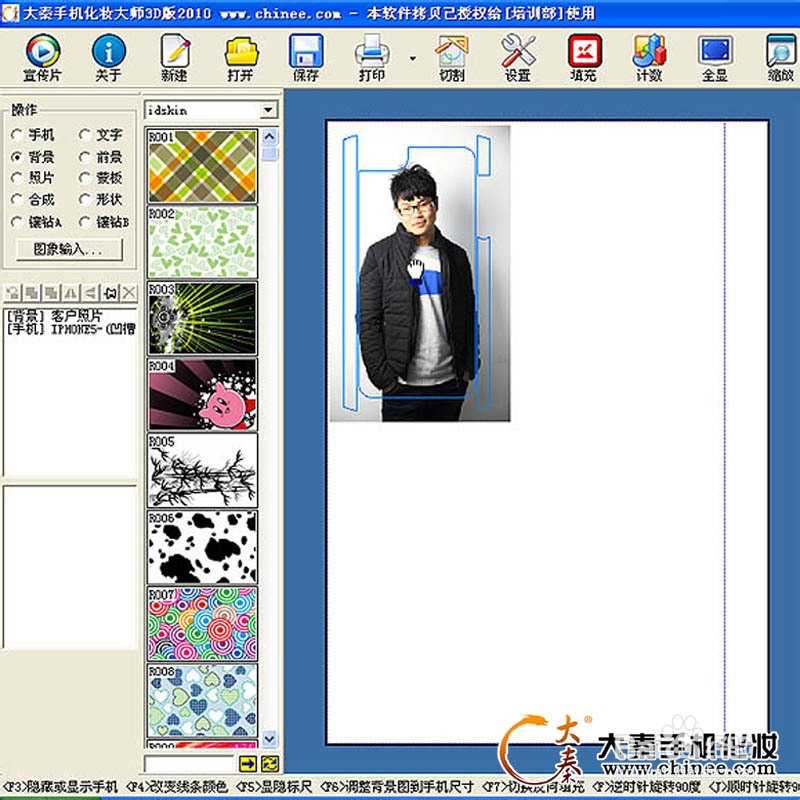Choose R004 pink pig pattern
The width and height of the screenshot is (800, 800).
click(x=203, y=395)
